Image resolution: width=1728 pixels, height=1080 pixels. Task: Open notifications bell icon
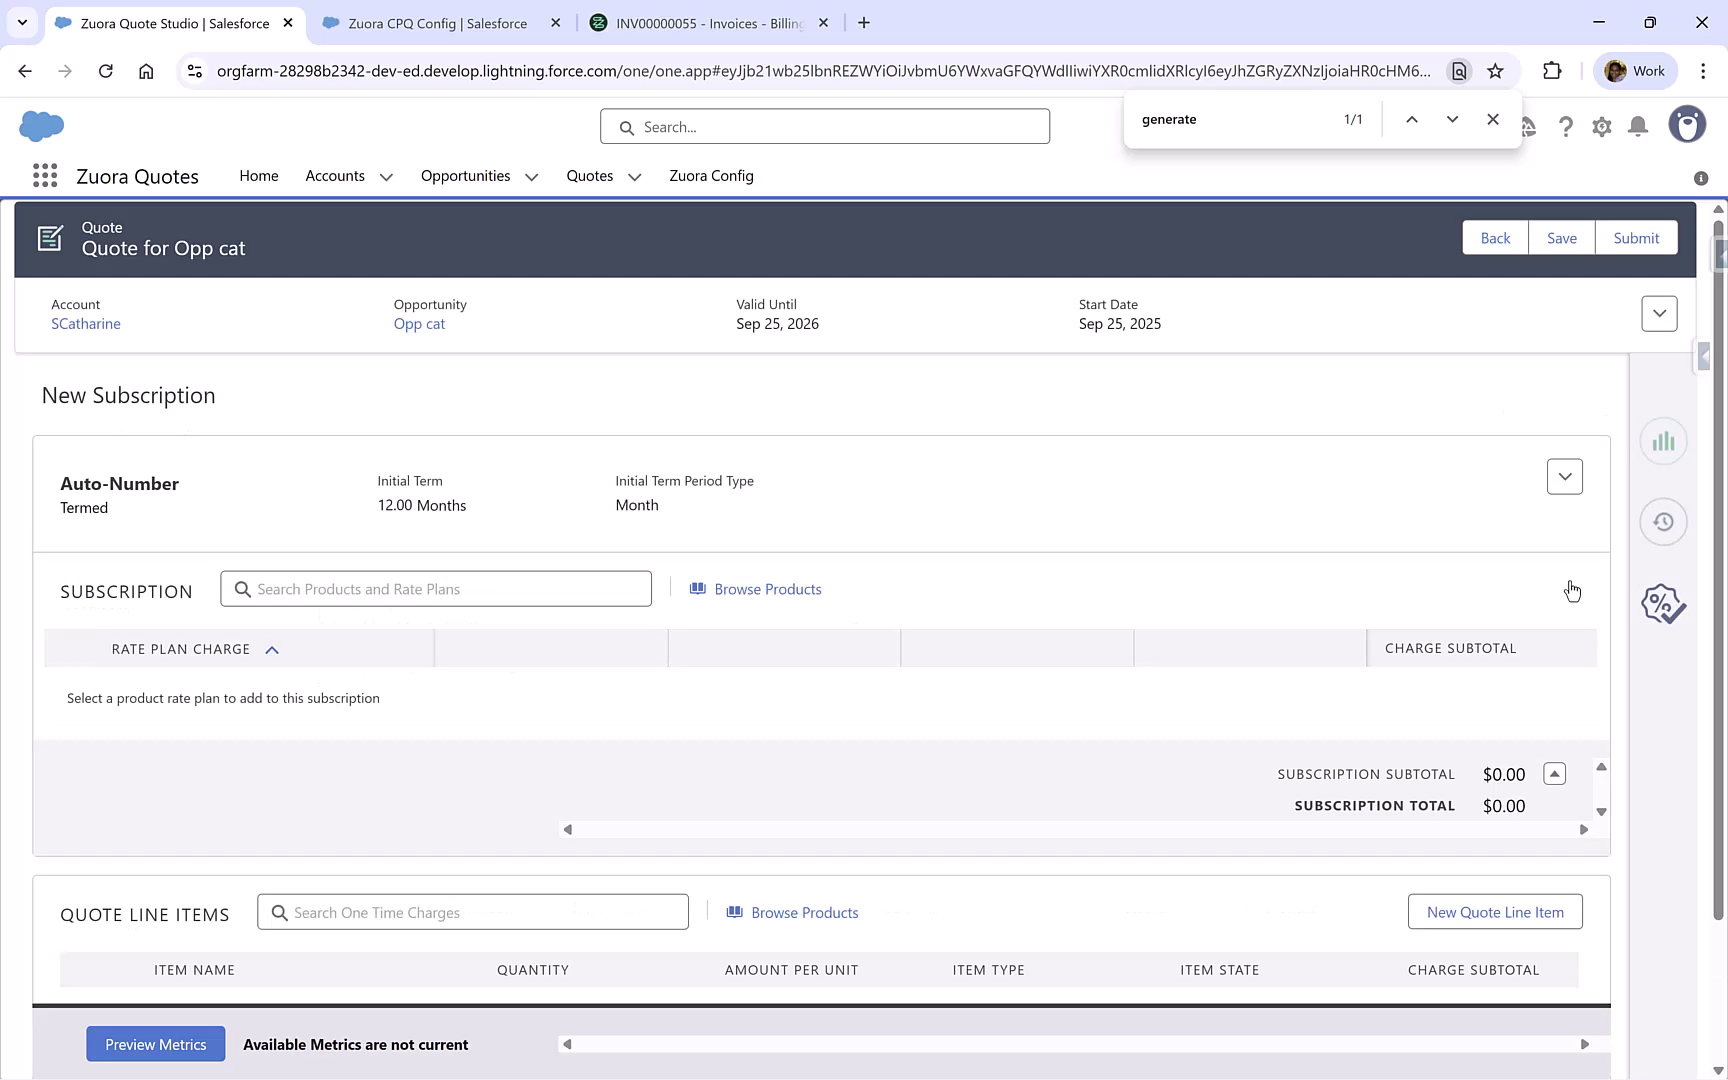(x=1638, y=126)
